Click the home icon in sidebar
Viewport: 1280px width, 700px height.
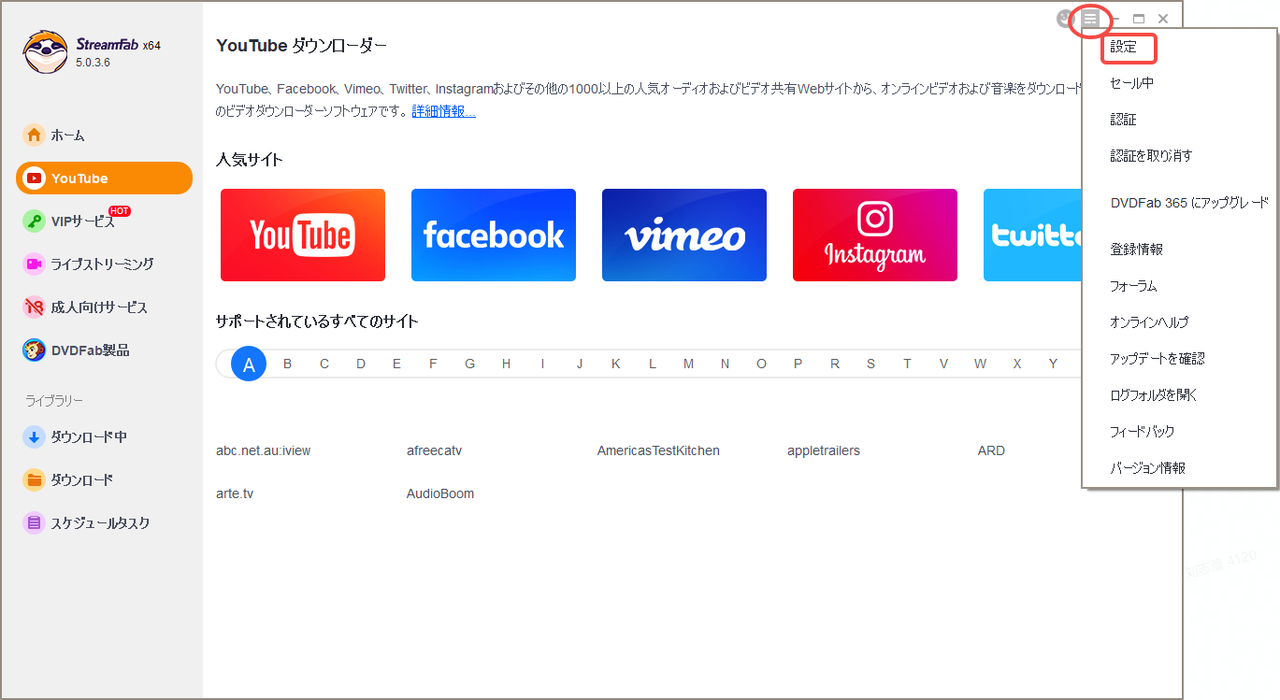[x=34, y=135]
